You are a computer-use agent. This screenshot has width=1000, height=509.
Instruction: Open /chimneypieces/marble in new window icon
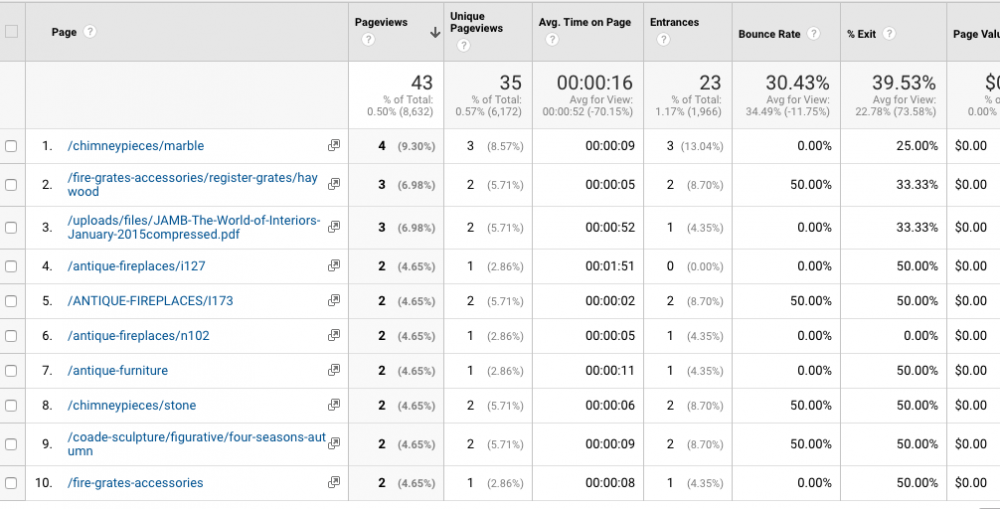pos(334,146)
